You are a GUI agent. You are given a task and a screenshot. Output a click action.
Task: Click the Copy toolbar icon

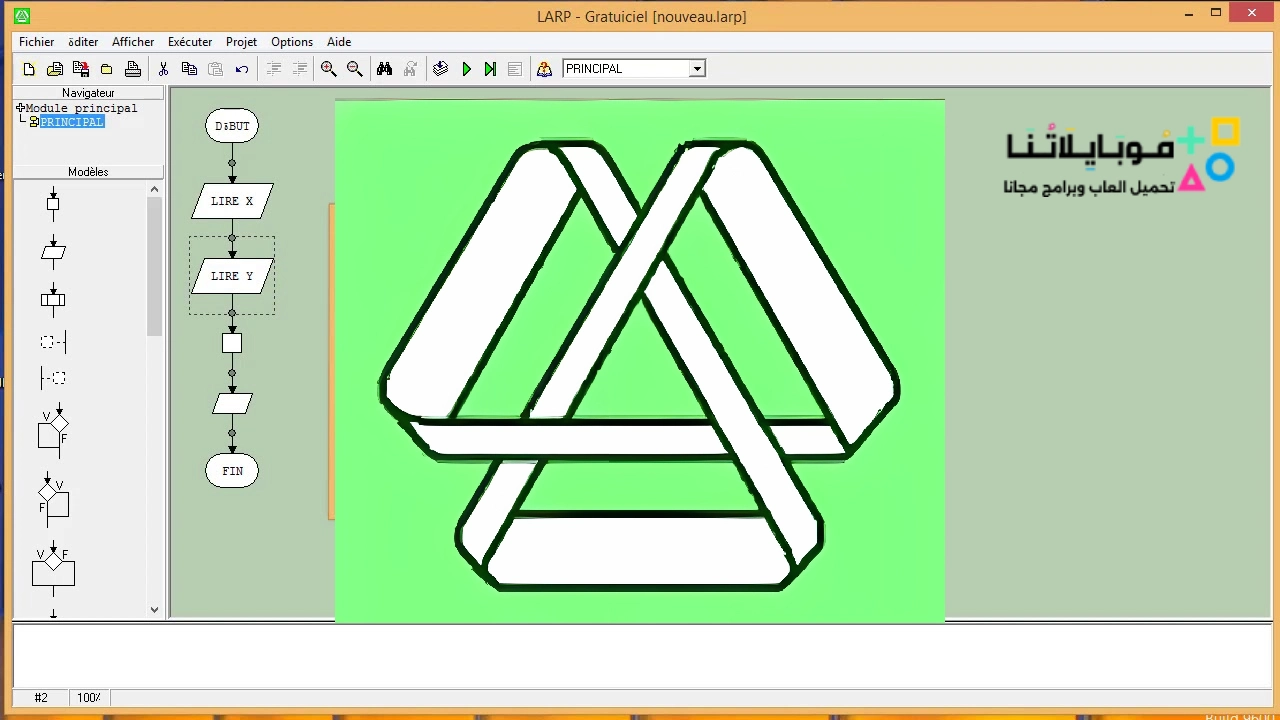[x=189, y=69]
